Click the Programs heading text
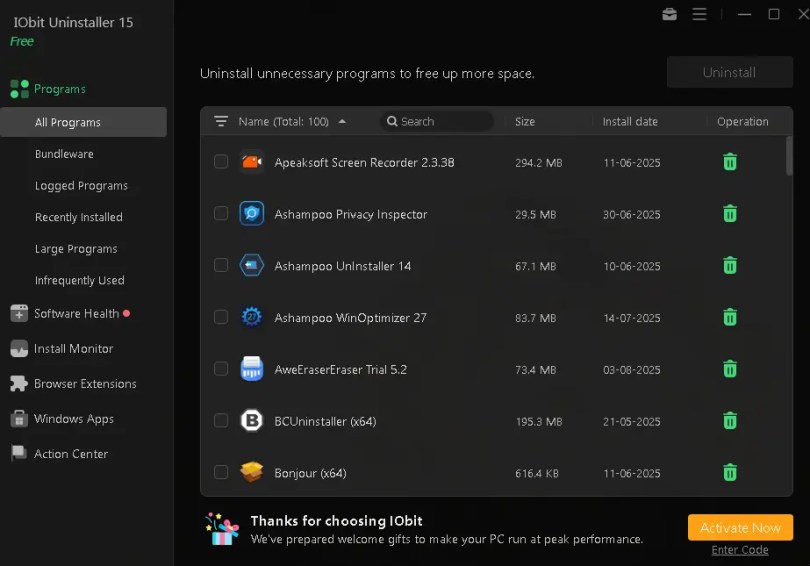The image size is (810, 566). 59,89
